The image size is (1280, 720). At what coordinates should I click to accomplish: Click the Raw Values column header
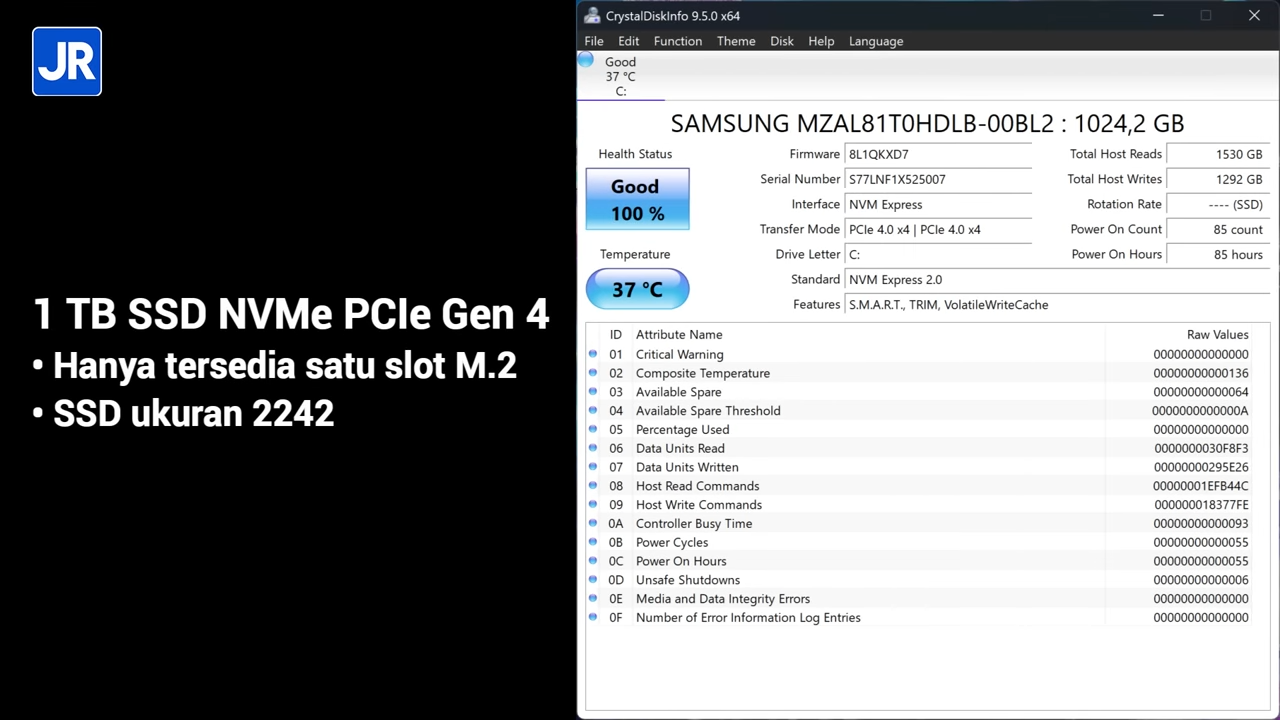pos(1217,335)
